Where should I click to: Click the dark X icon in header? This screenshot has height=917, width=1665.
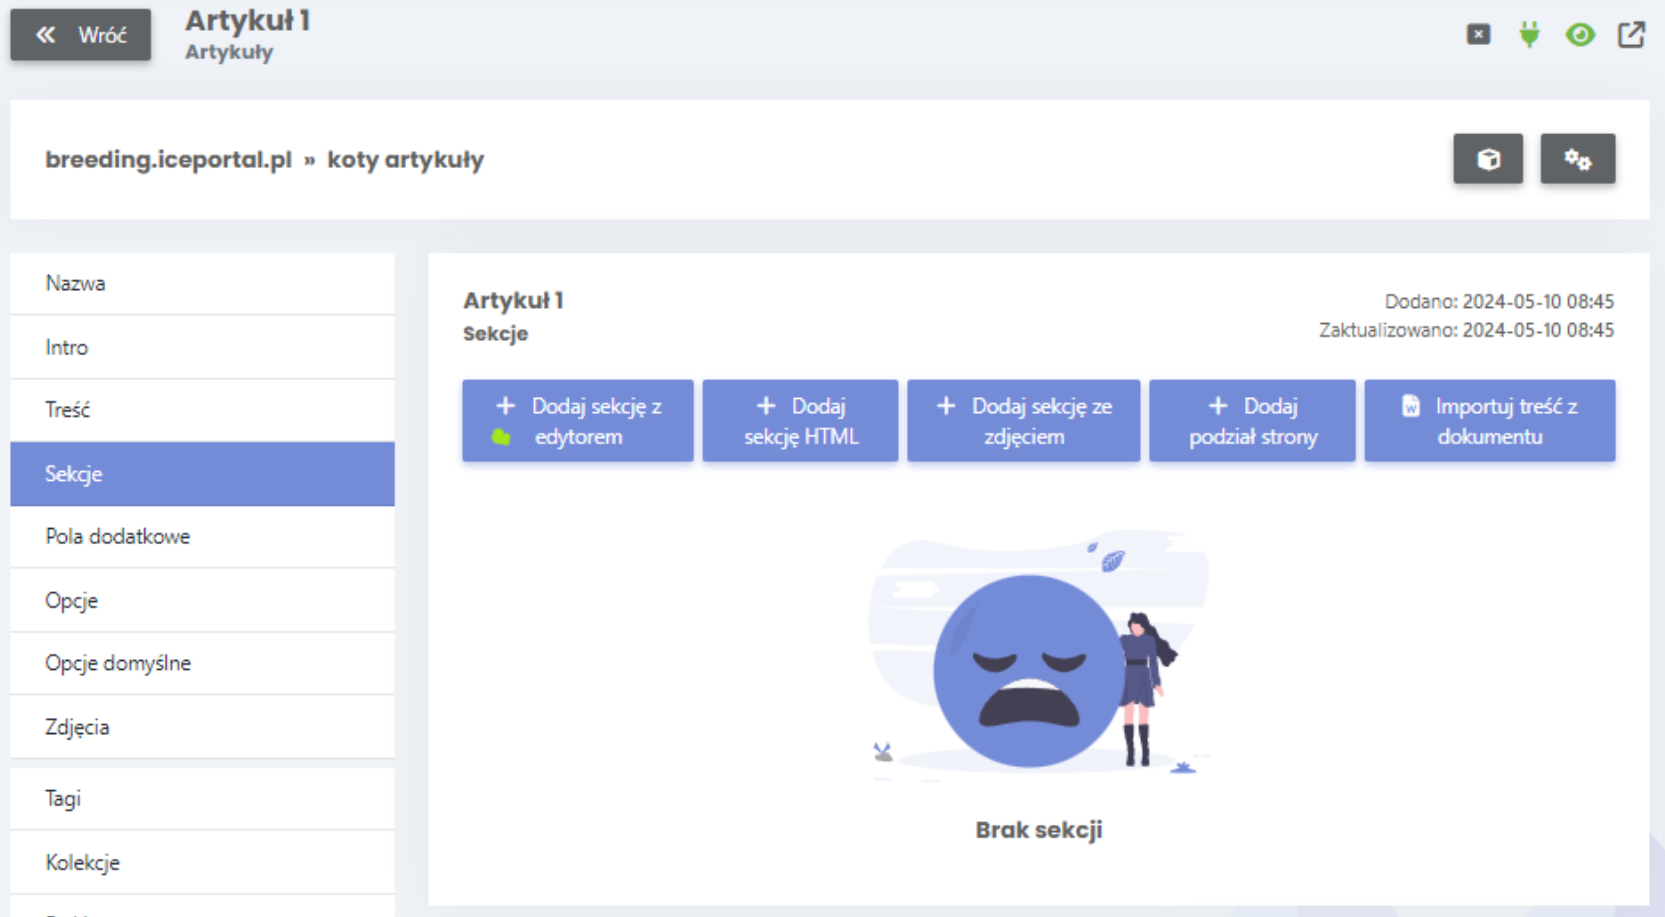pos(1478,35)
